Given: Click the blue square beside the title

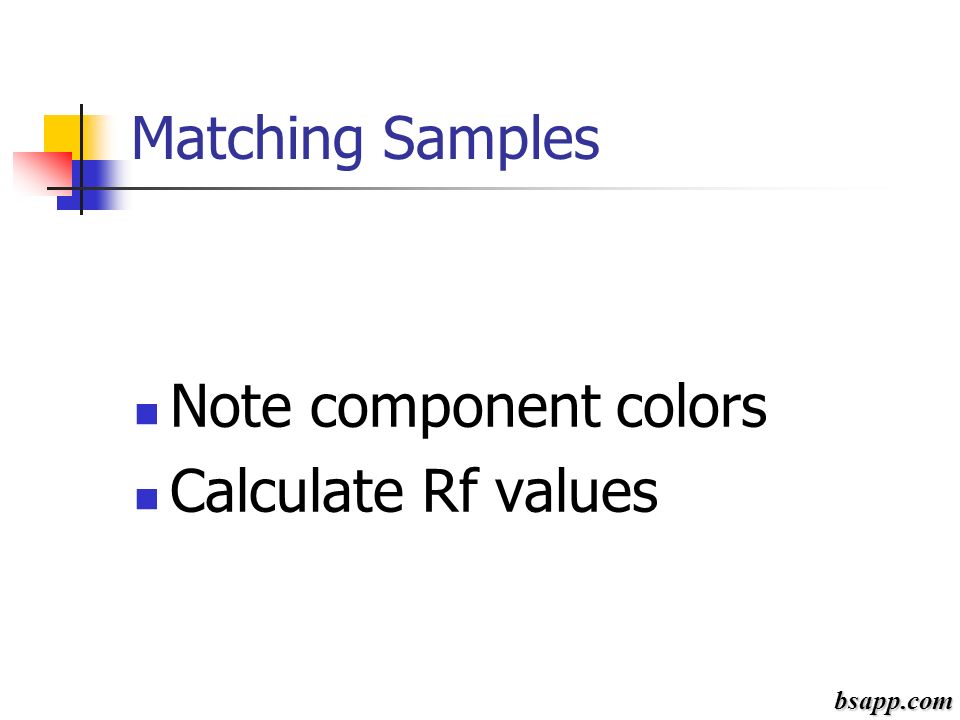Looking at the screenshot, I should tap(94, 184).
